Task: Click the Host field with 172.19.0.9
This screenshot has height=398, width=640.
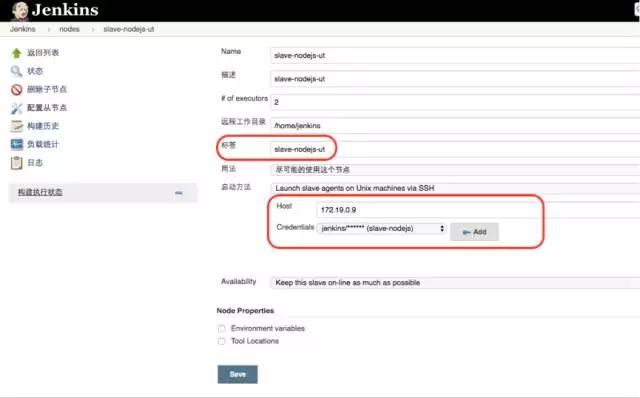Action: click(x=478, y=210)
